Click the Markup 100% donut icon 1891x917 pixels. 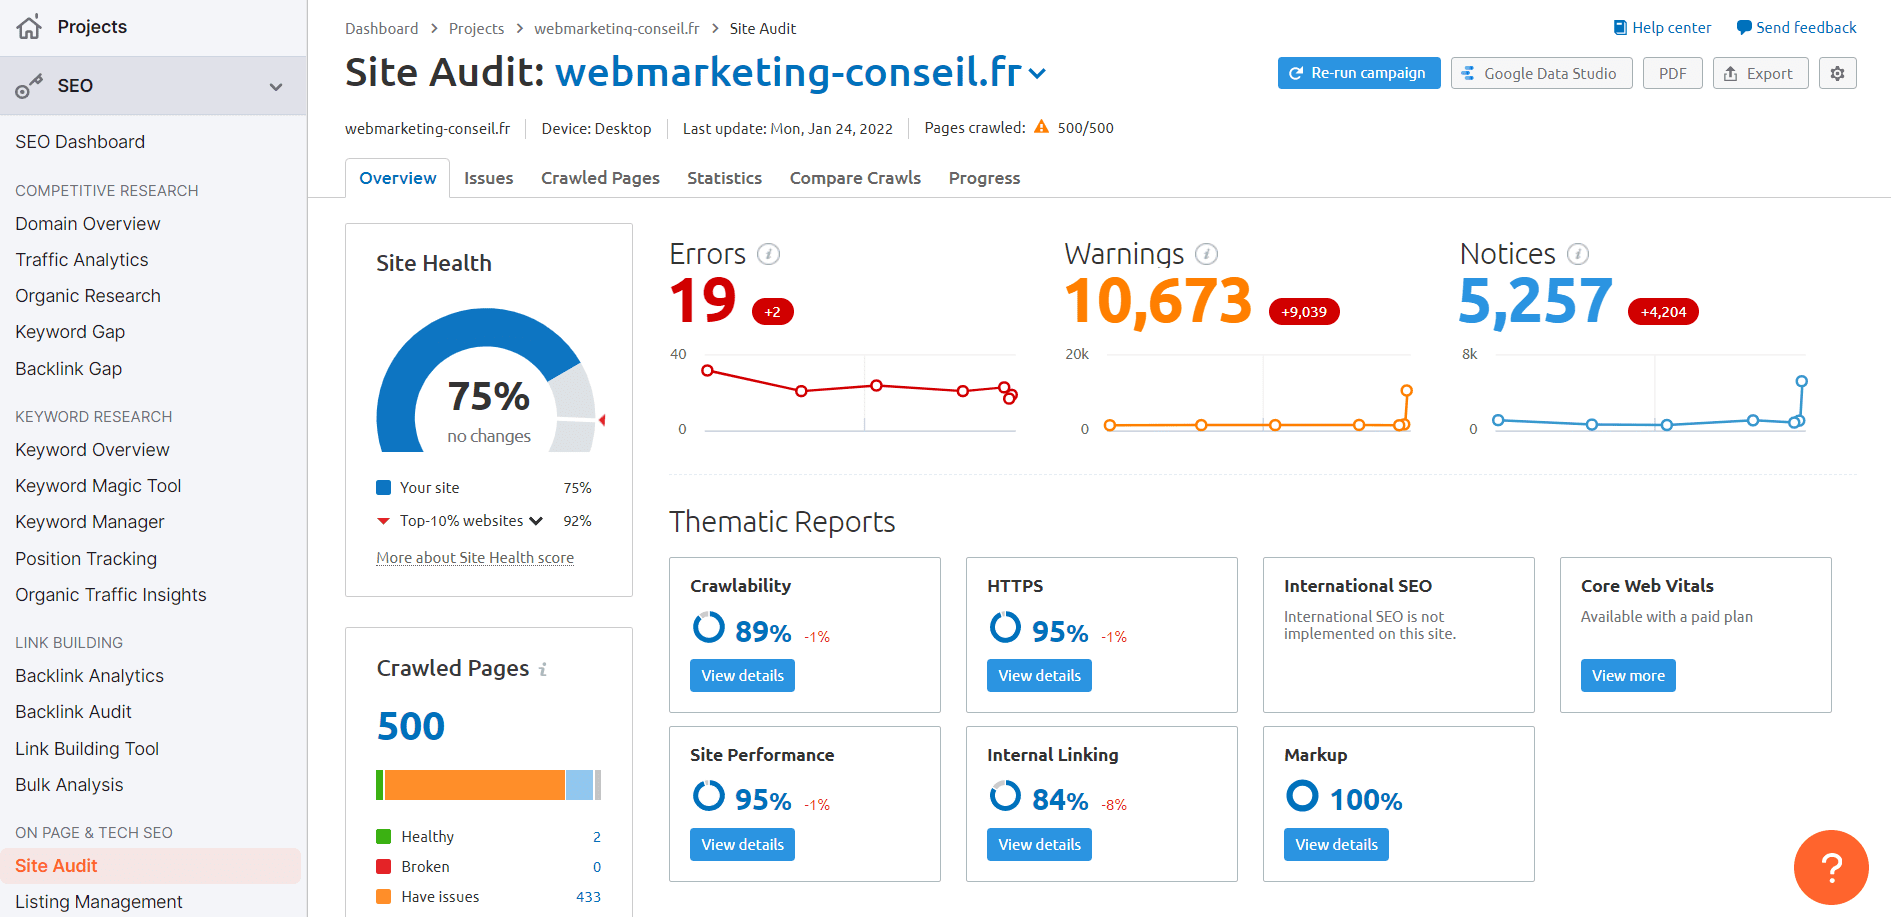point(1302,796)
